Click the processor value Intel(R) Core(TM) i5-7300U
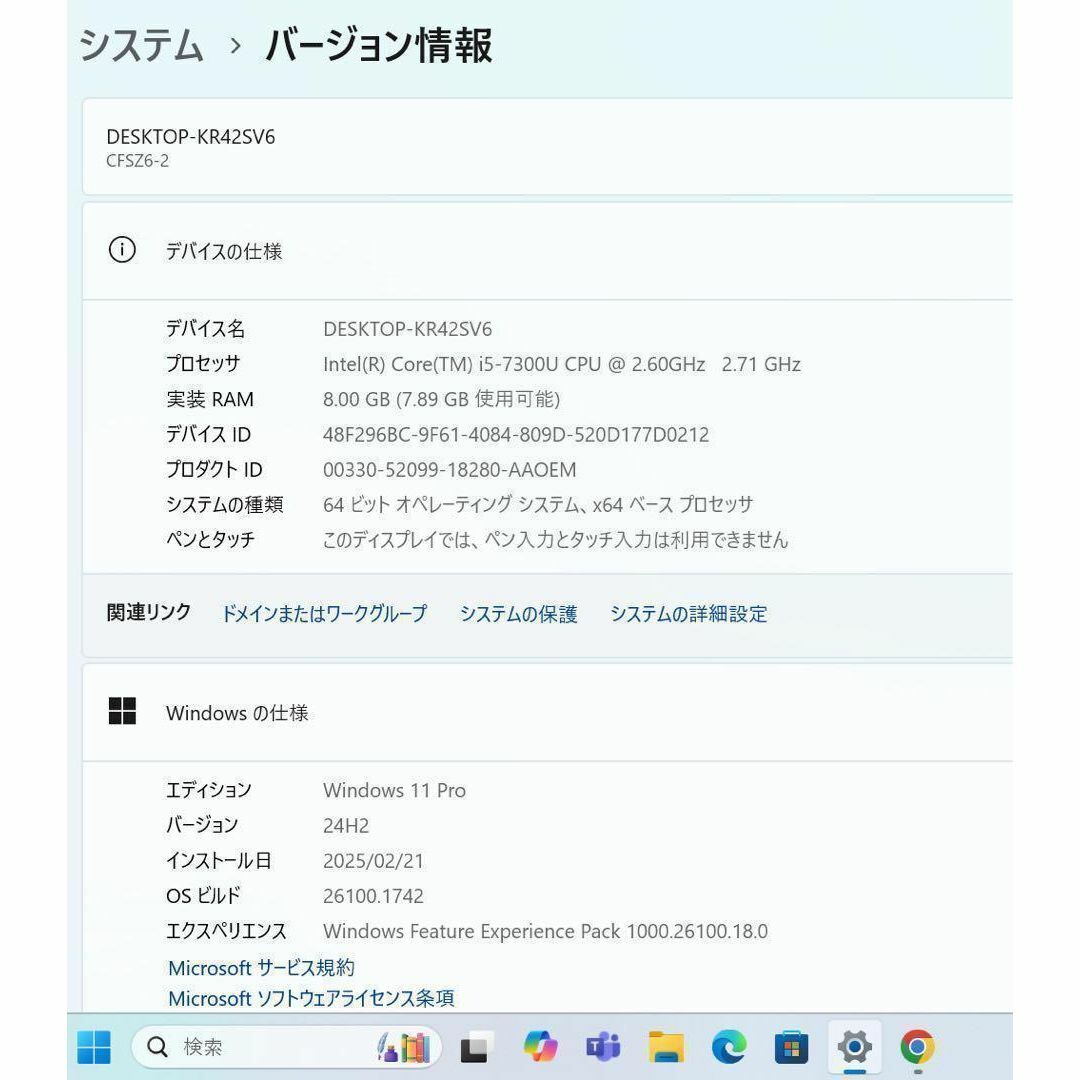 click(562, 364)
